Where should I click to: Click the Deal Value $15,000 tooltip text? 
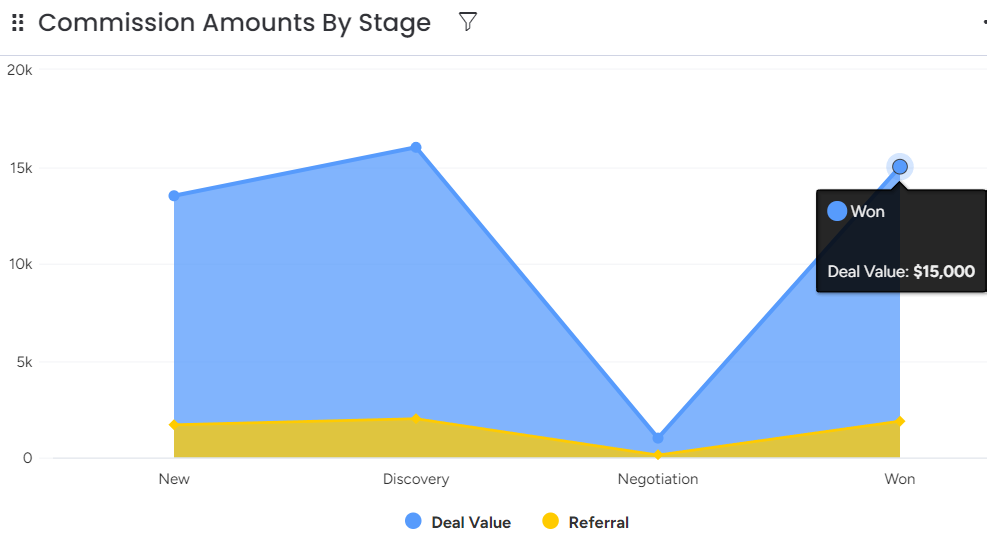900,271
